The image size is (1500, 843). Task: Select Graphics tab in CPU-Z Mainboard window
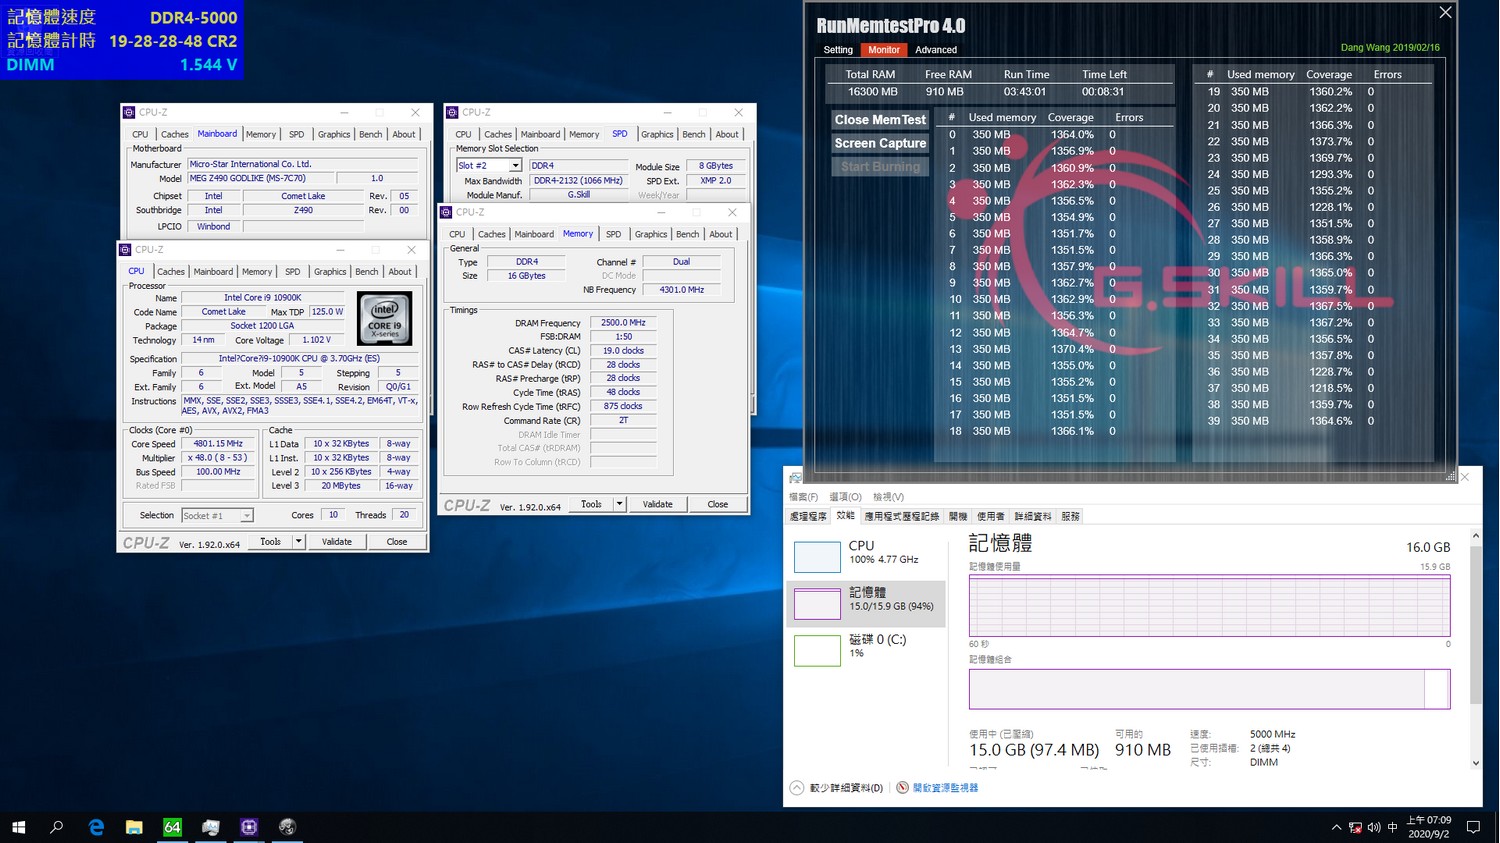[x=334, y=134]
